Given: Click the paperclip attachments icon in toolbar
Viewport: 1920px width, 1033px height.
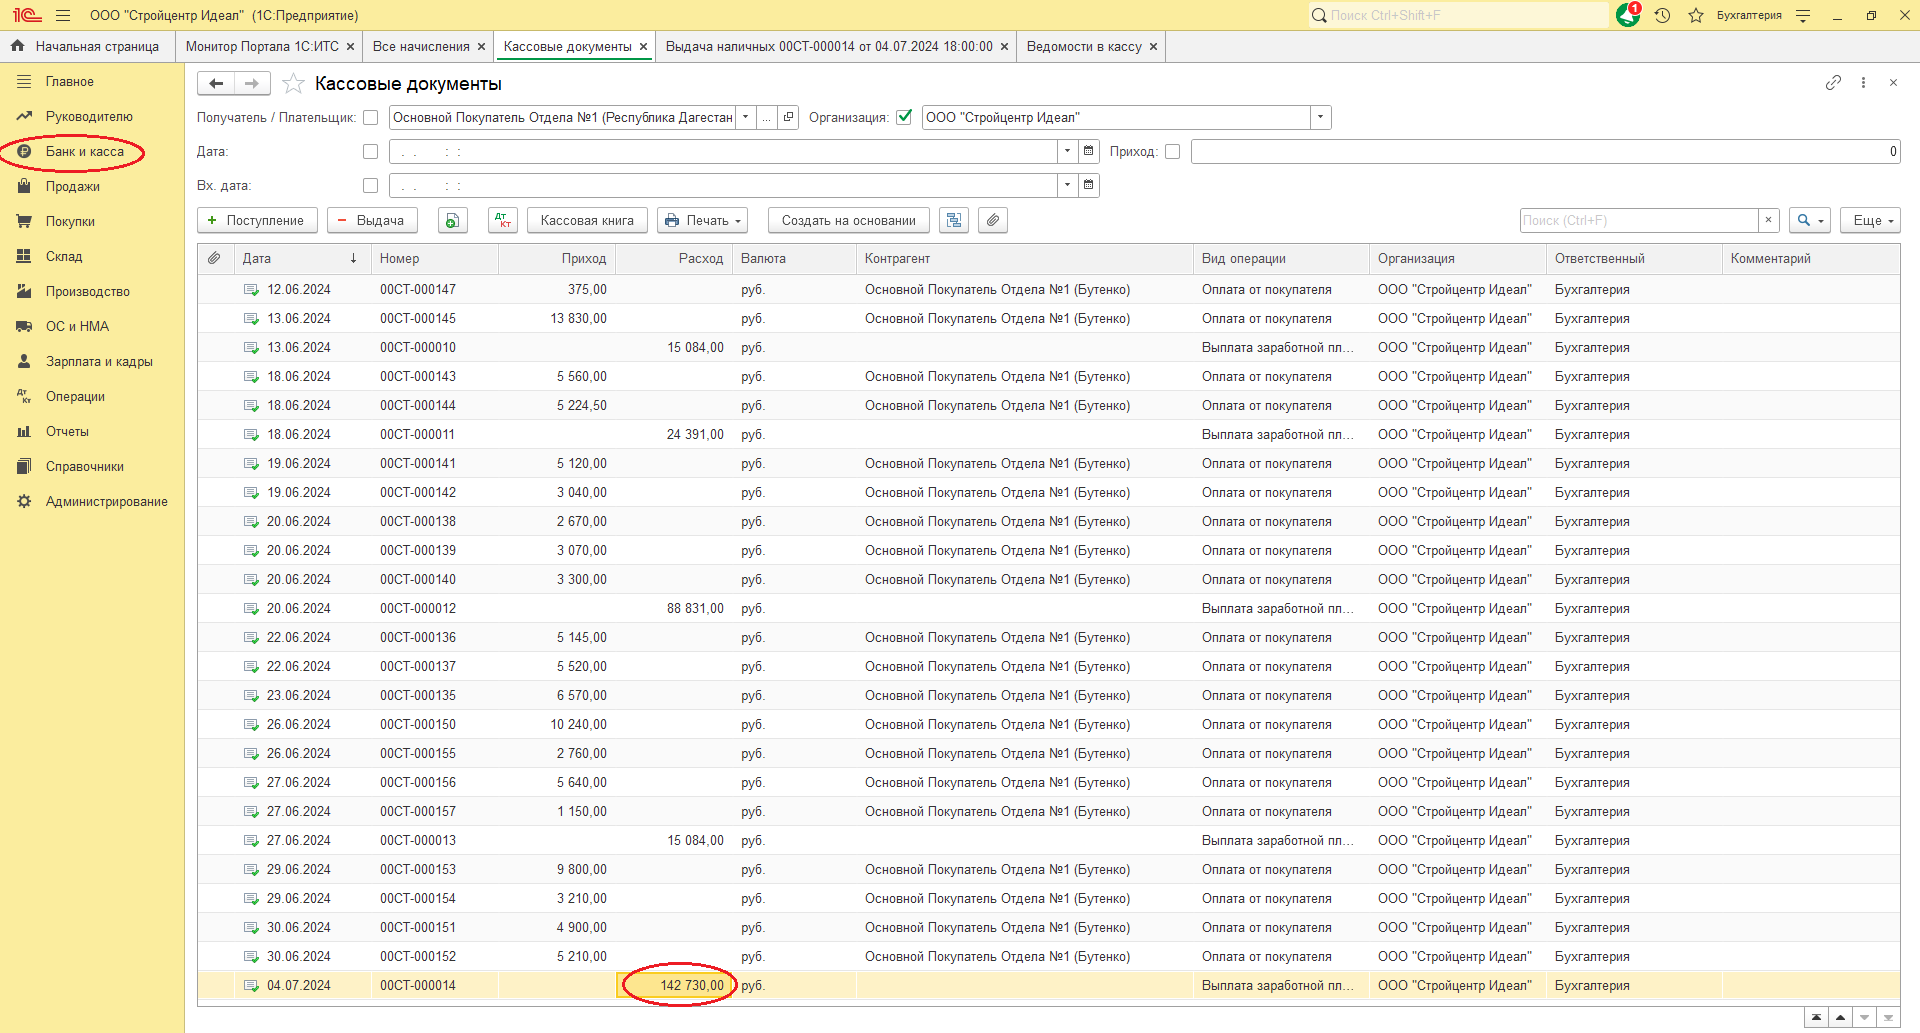Looking at the screenshot, I should [992, 221].
